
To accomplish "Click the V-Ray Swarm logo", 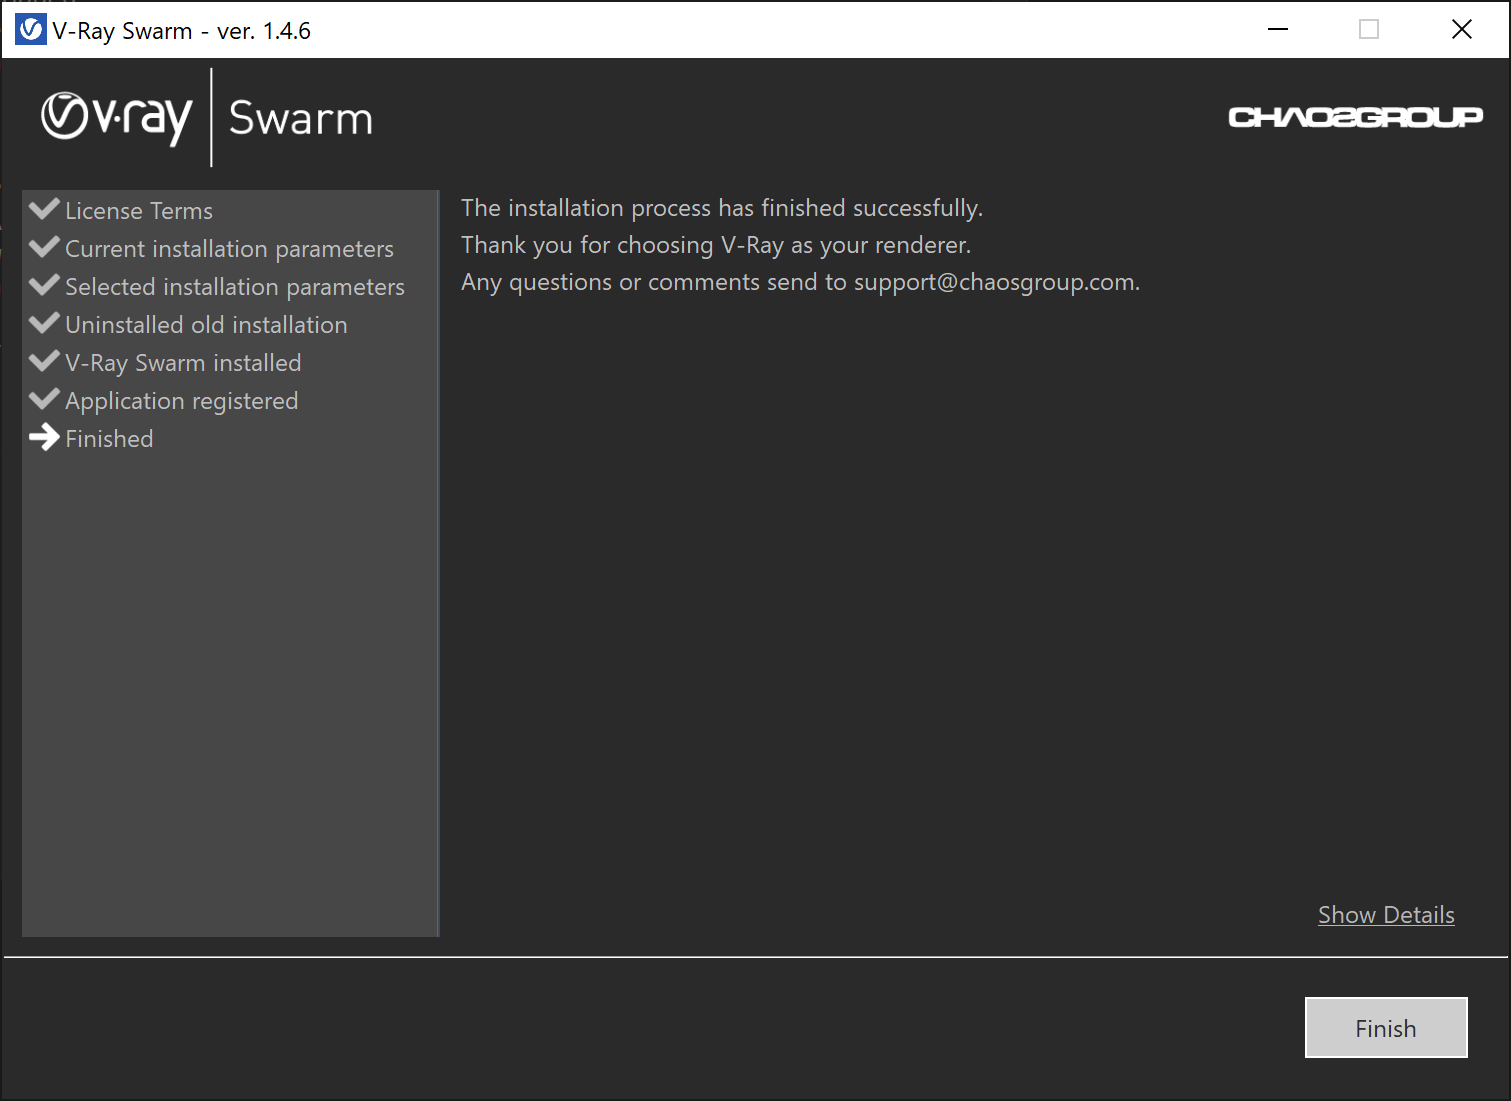I will coord(206,118).
